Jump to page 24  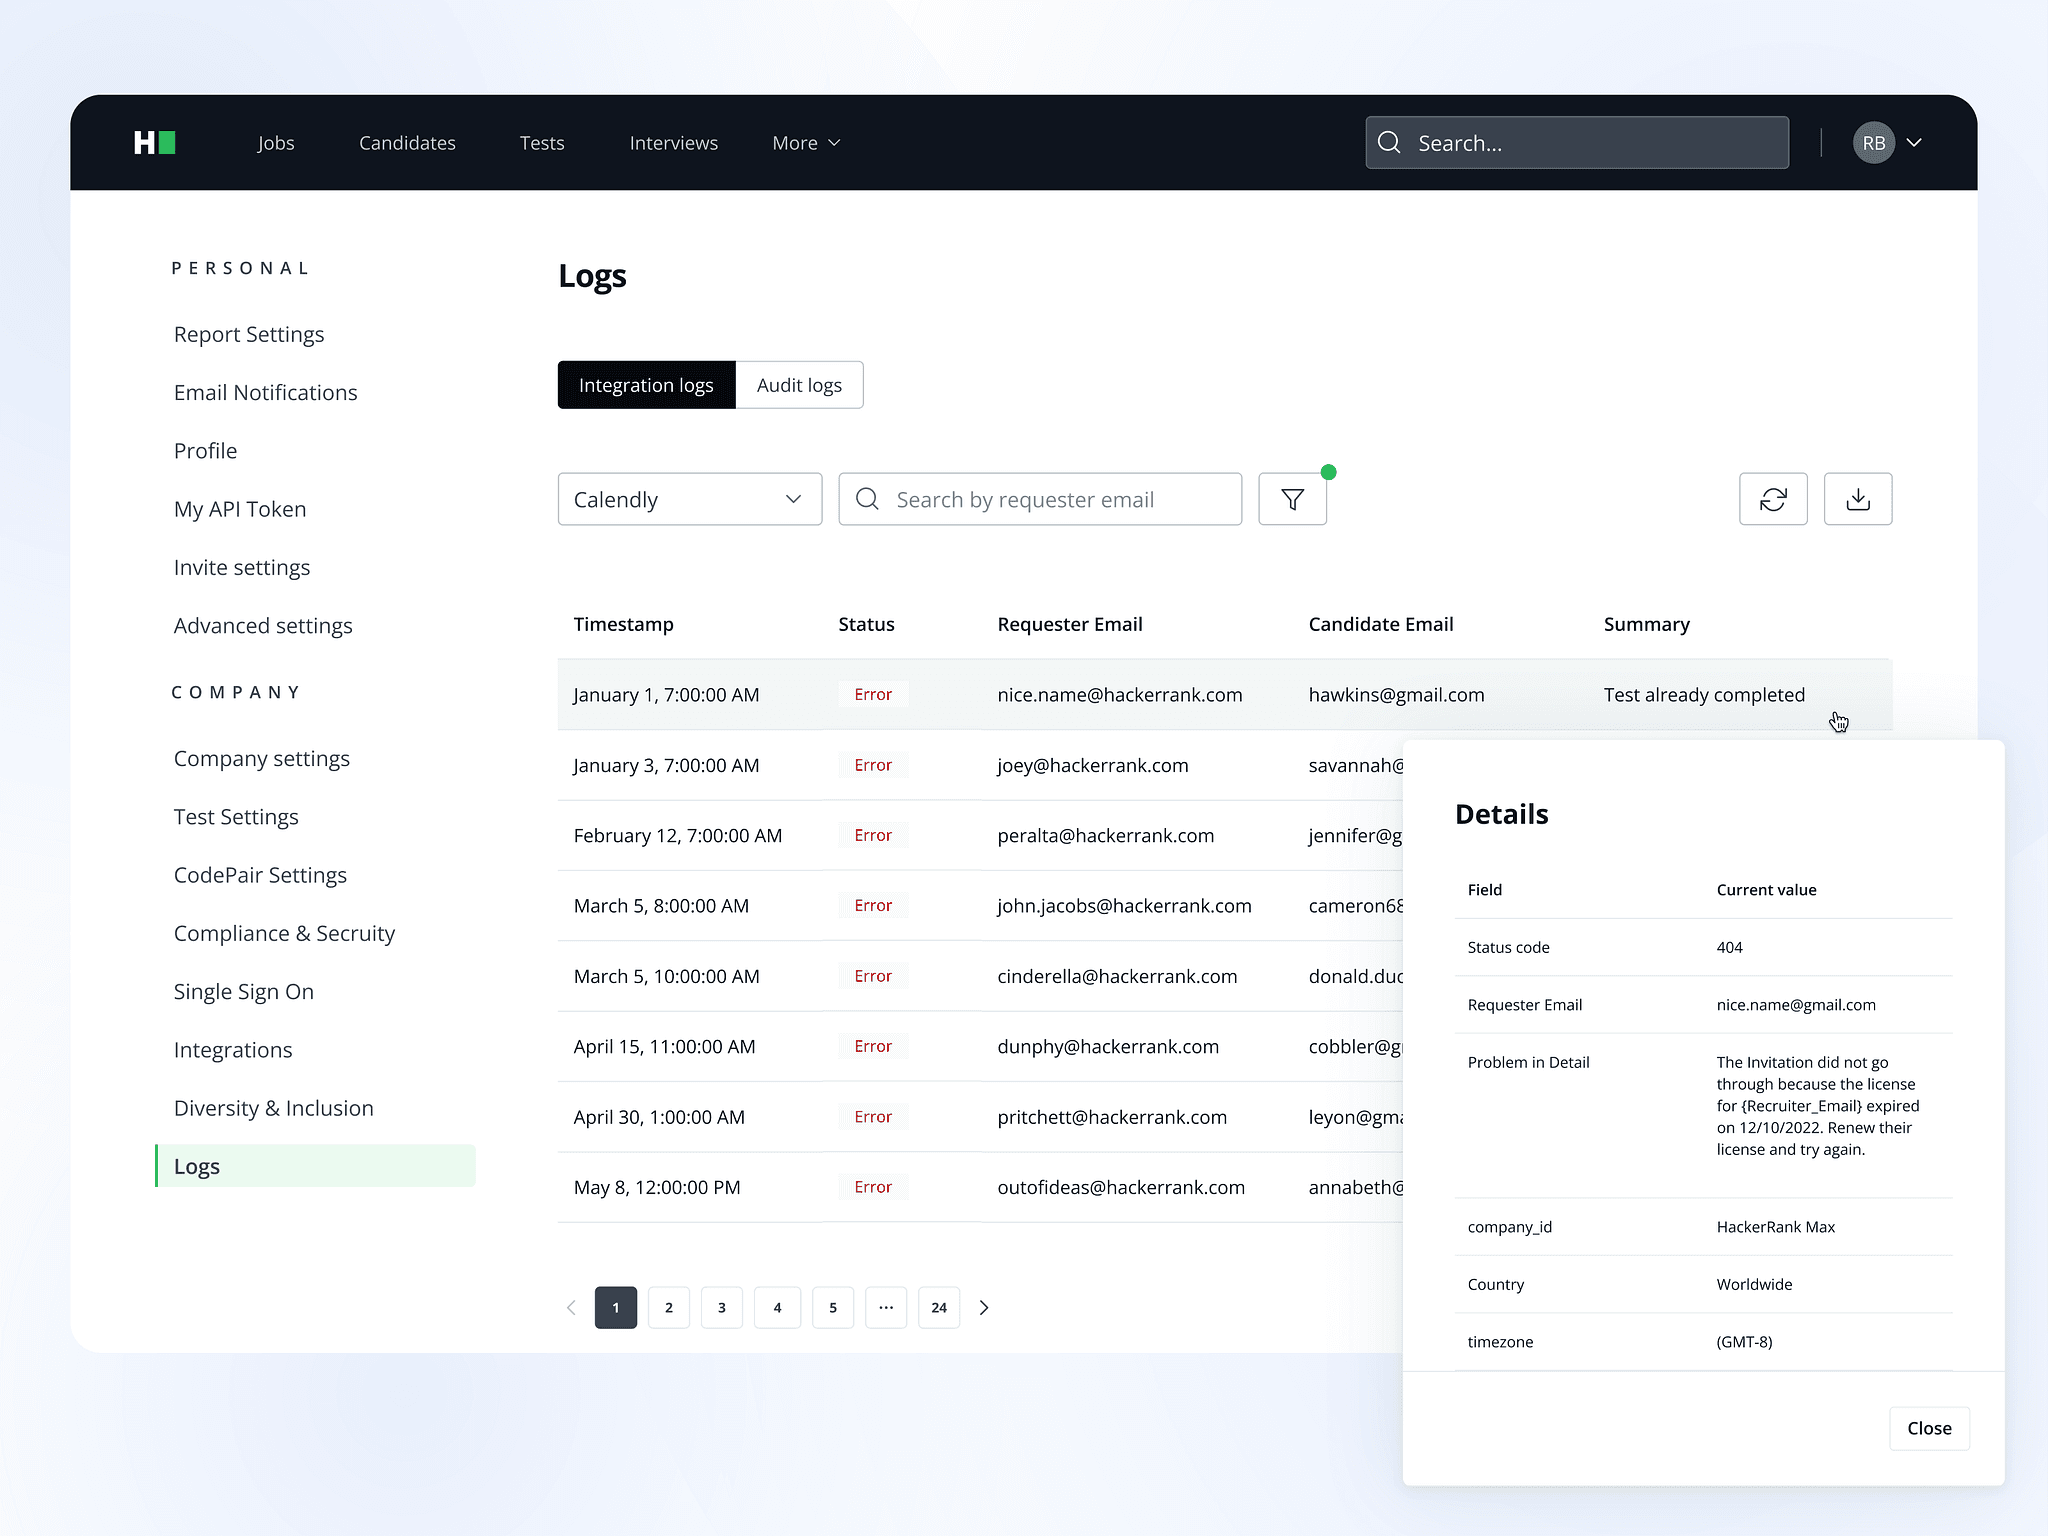click(x=938, y=1307)
